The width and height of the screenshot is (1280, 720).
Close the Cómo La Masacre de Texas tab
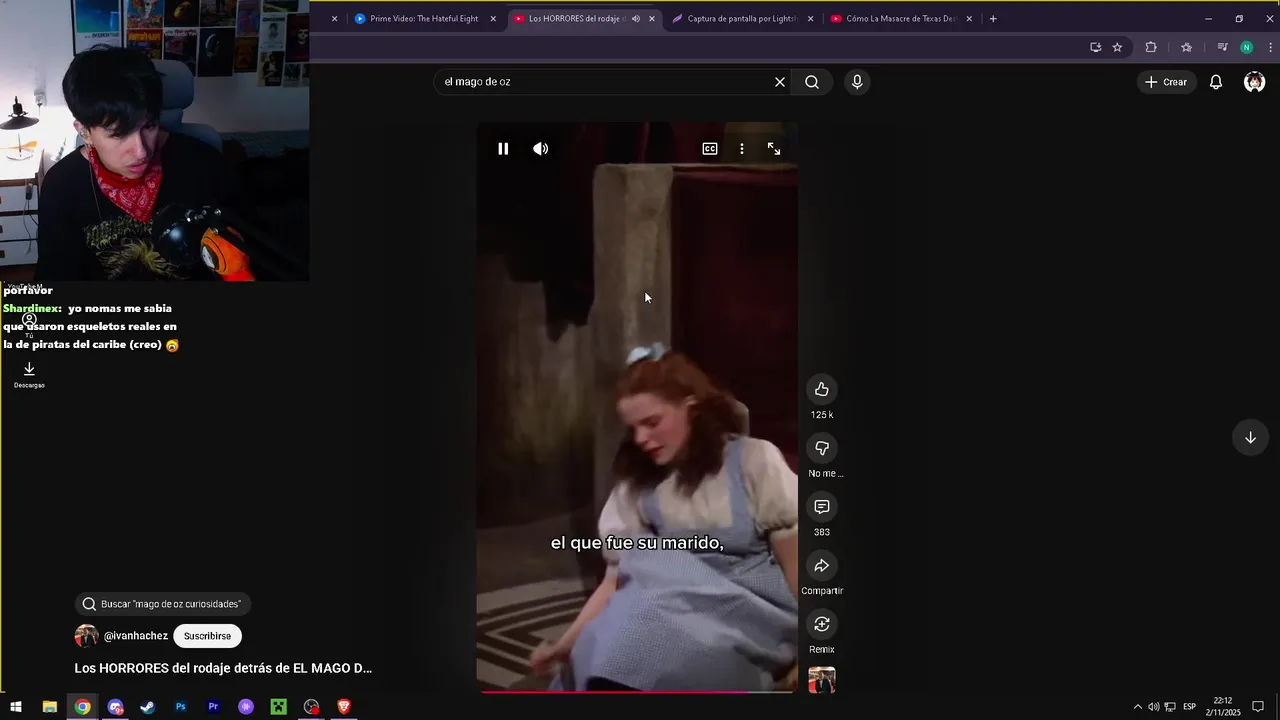click(x=969, y=18)
